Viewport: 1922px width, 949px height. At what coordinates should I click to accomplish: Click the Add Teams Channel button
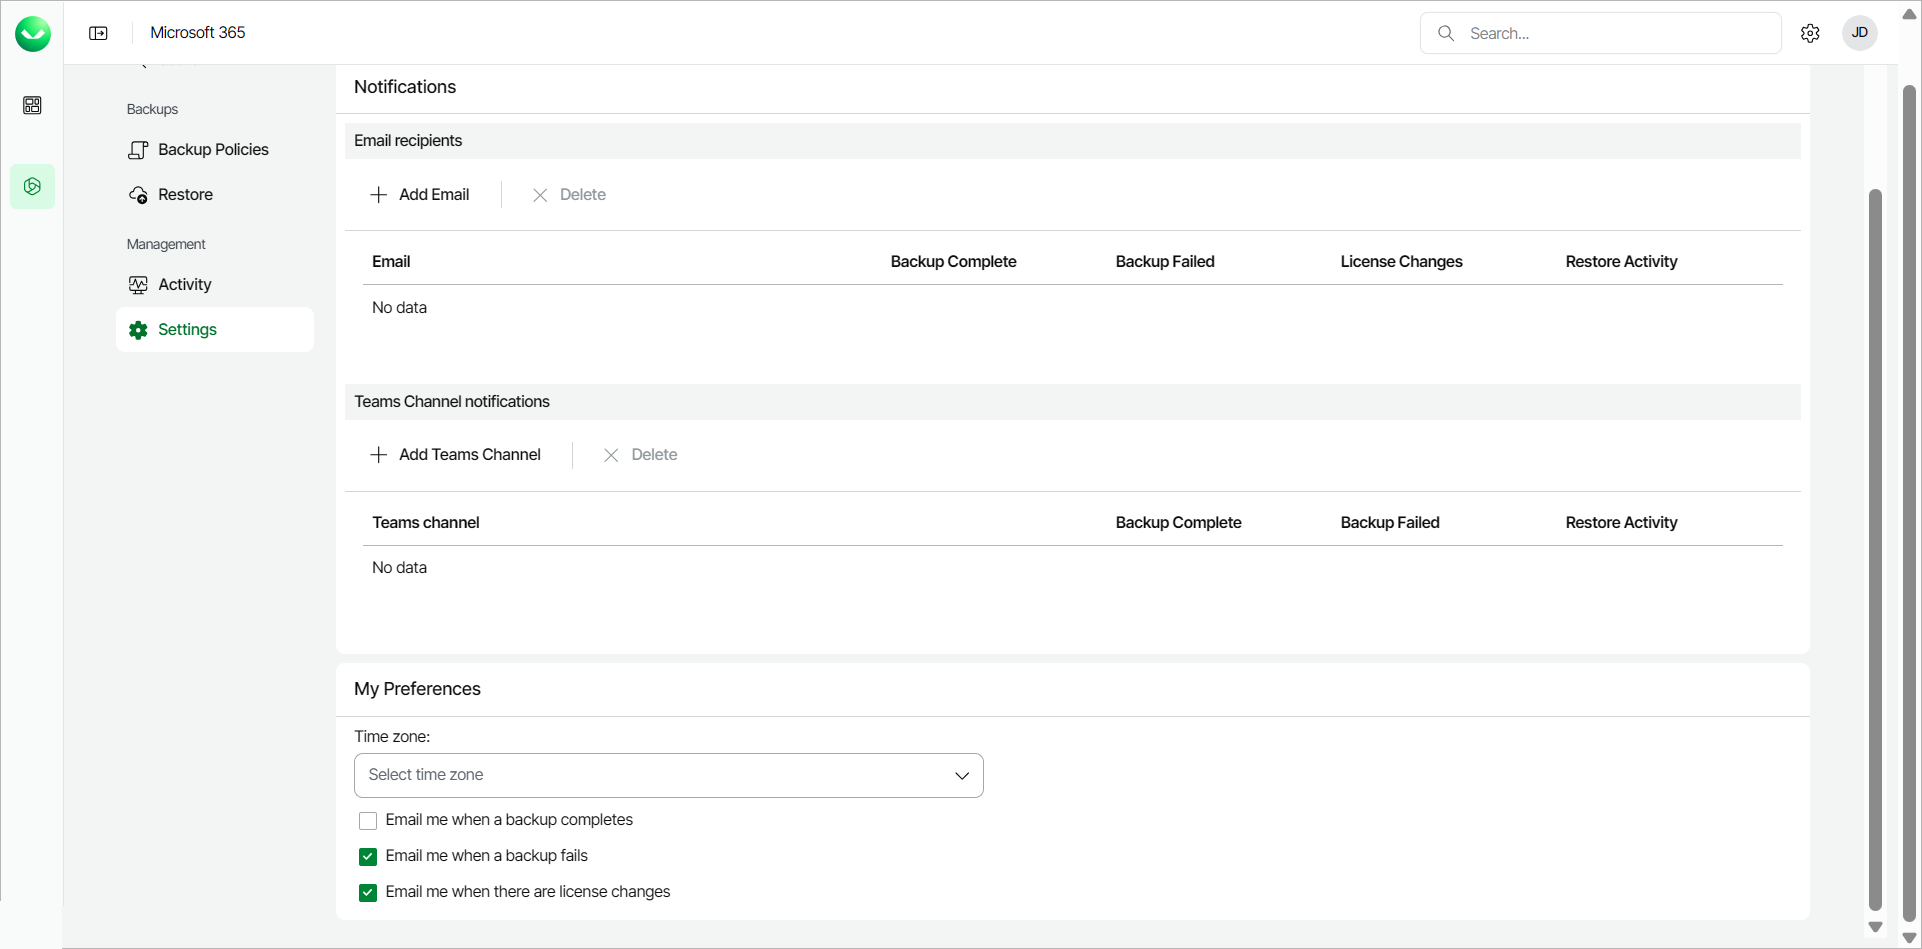(x=469, y=455)
